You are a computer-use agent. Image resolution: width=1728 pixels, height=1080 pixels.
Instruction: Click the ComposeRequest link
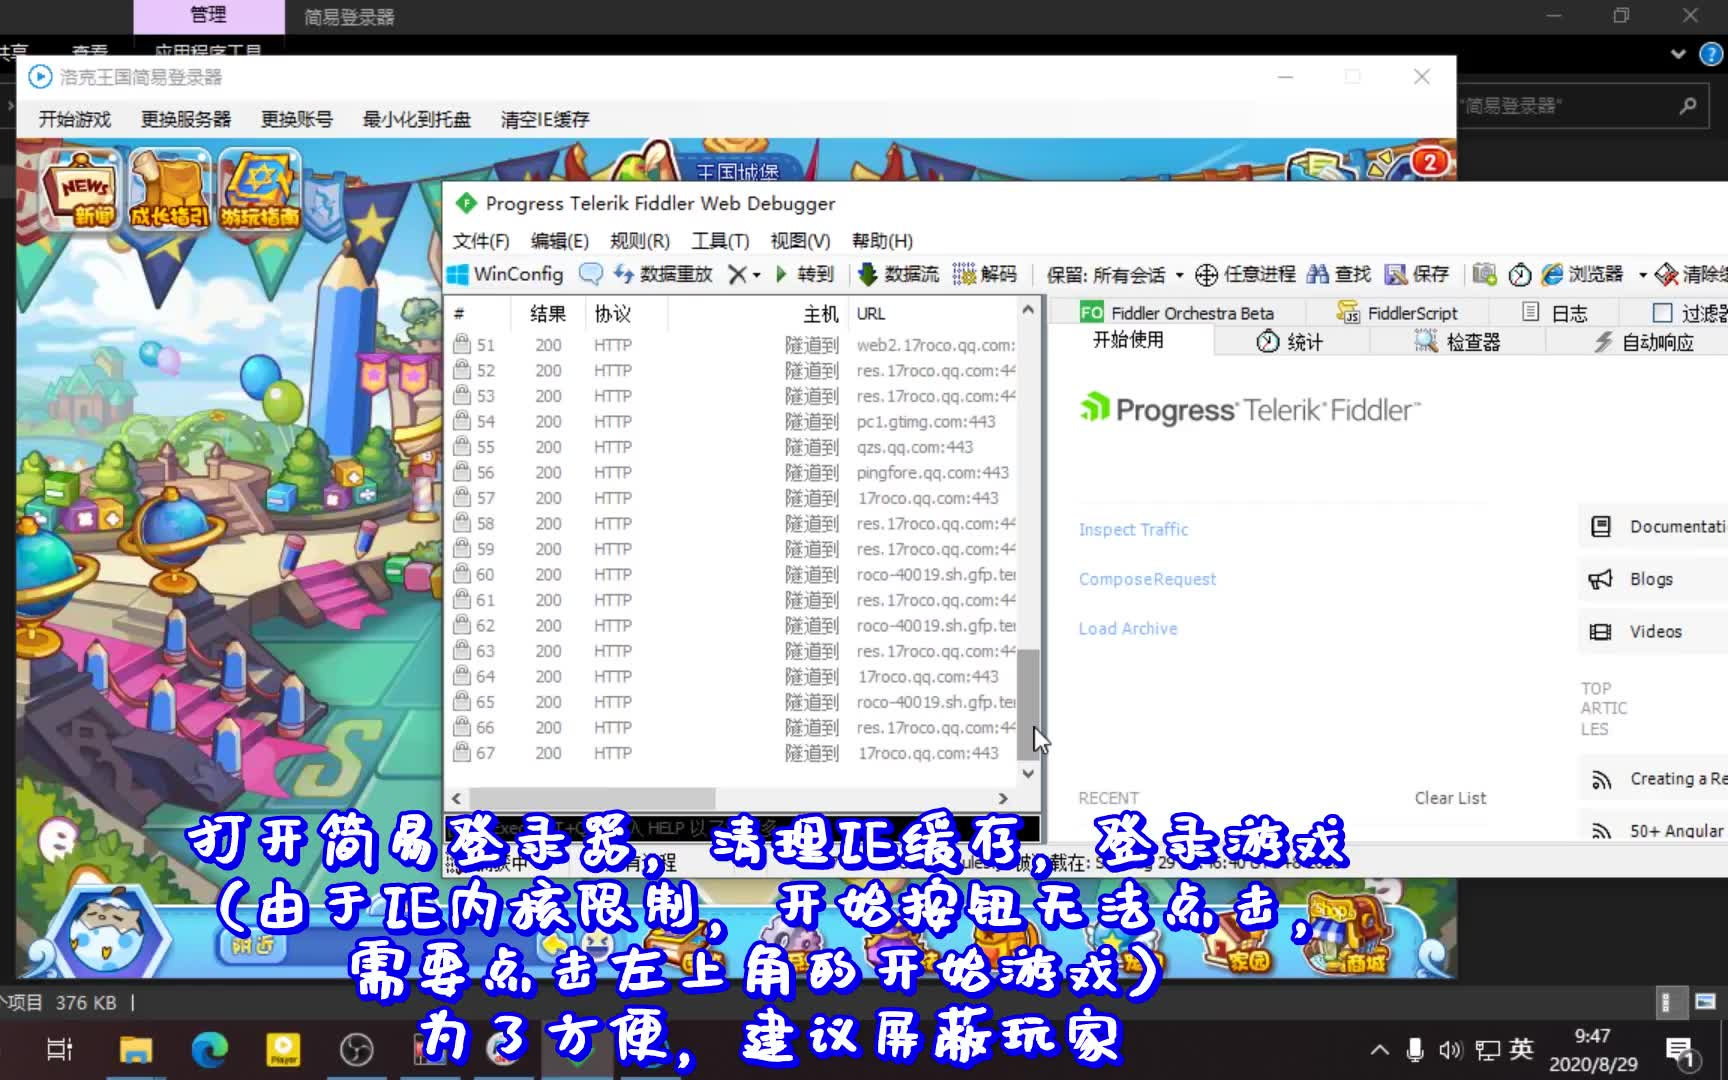1147,579
